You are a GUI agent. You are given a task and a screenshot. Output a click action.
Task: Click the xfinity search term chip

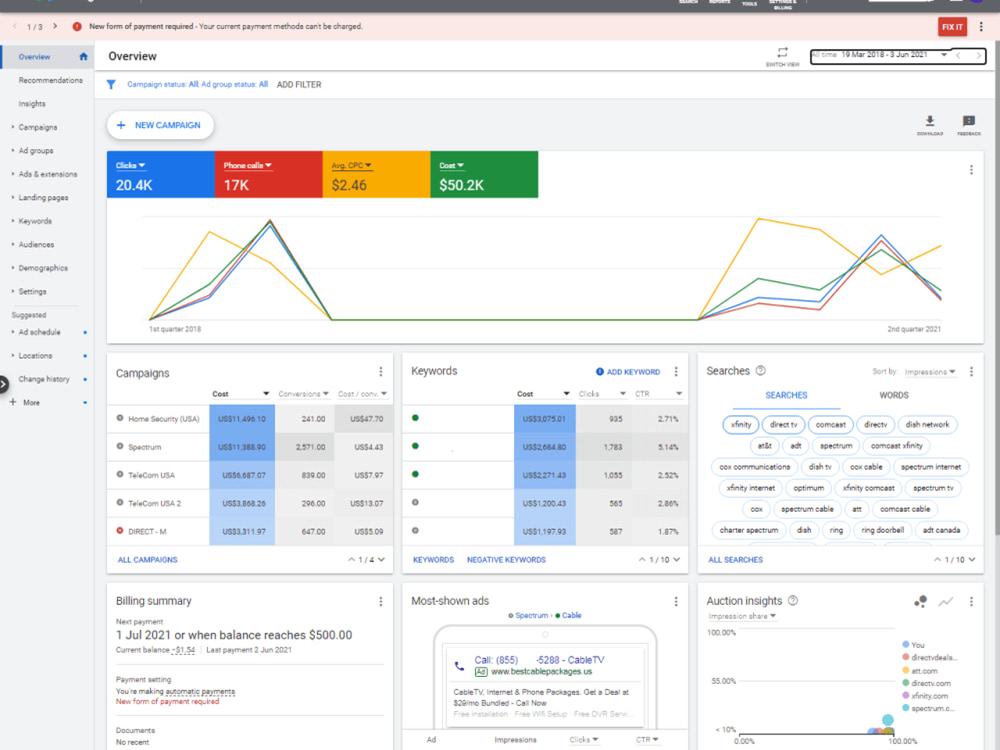[x=740, y=424]
